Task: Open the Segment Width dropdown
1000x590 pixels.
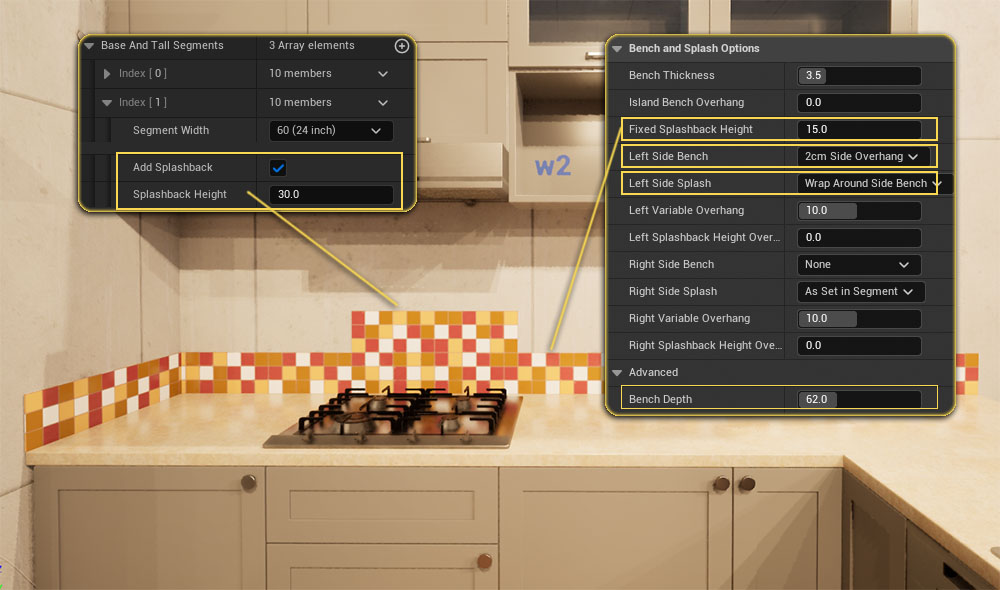Action: click(330, 131)
